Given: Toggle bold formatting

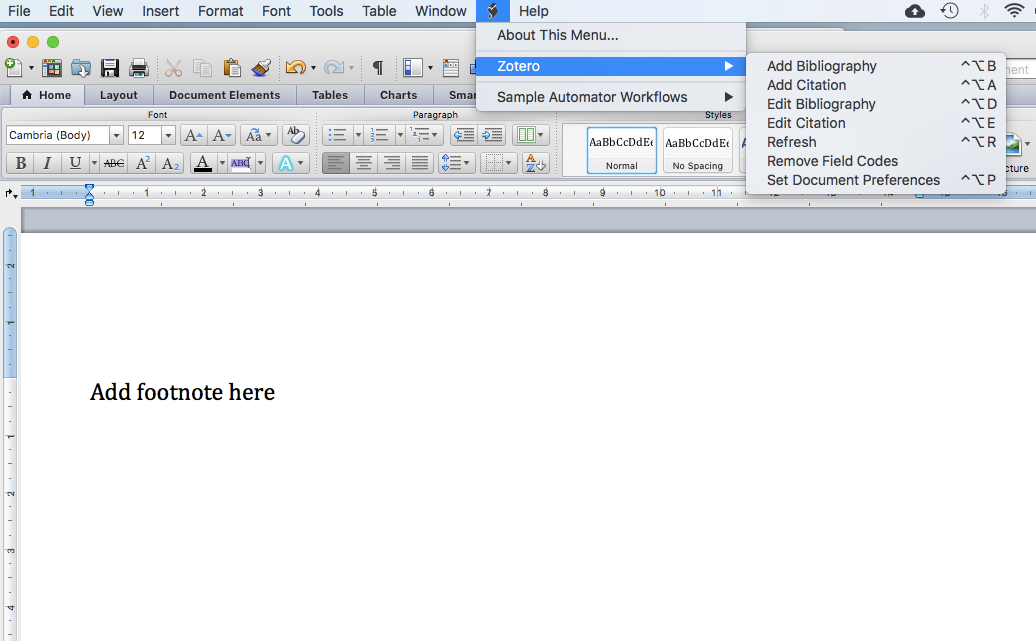Looking at the screenshot, I should point(20,163).
